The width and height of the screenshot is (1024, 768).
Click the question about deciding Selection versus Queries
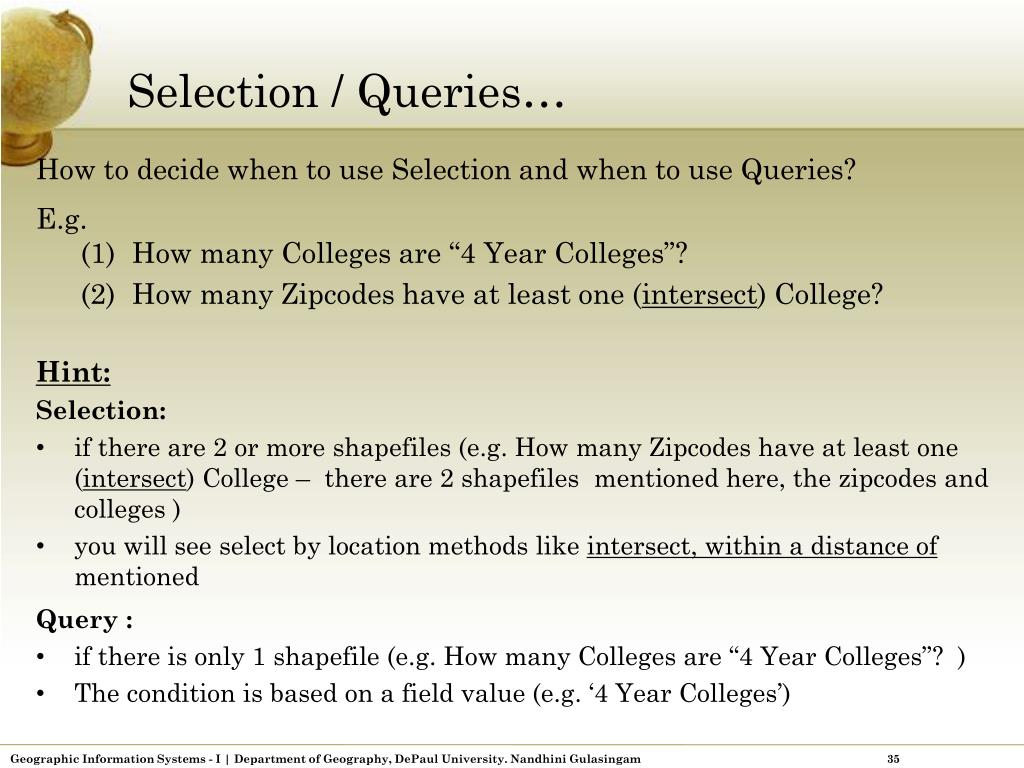click(445, 170)
